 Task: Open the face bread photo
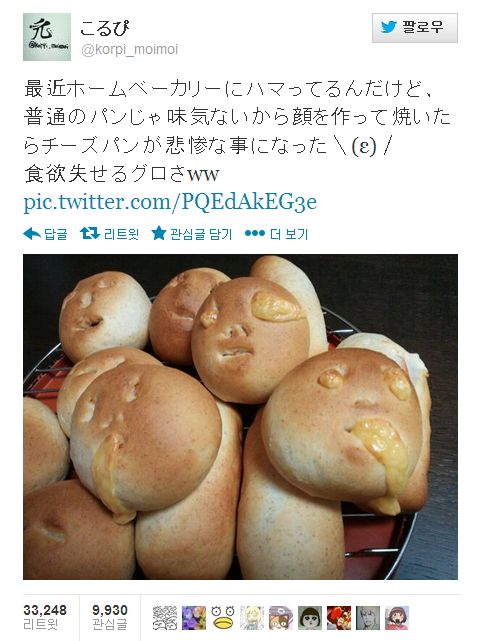240,417
